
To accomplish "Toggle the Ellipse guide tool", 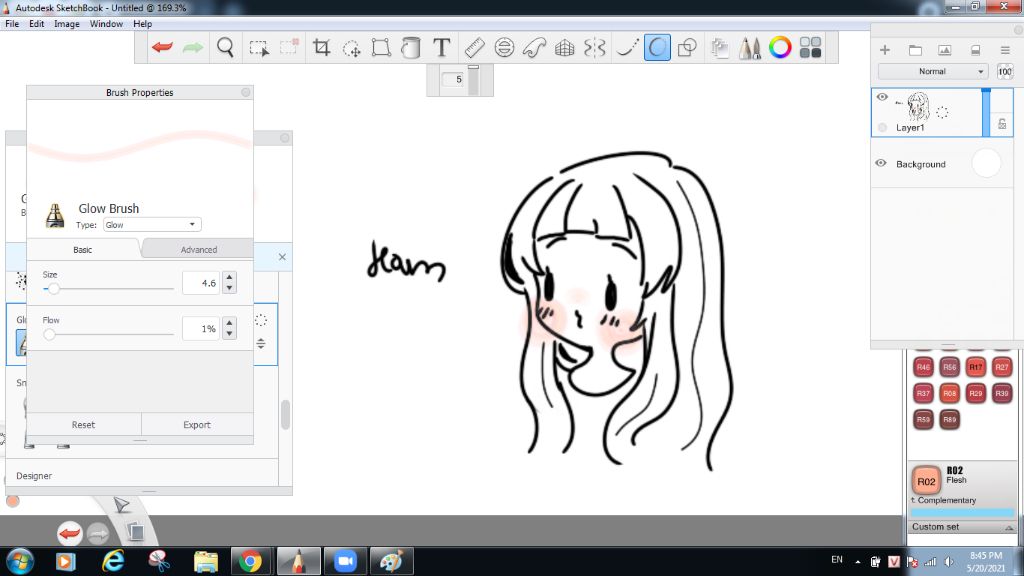I will tap(504, 48).
